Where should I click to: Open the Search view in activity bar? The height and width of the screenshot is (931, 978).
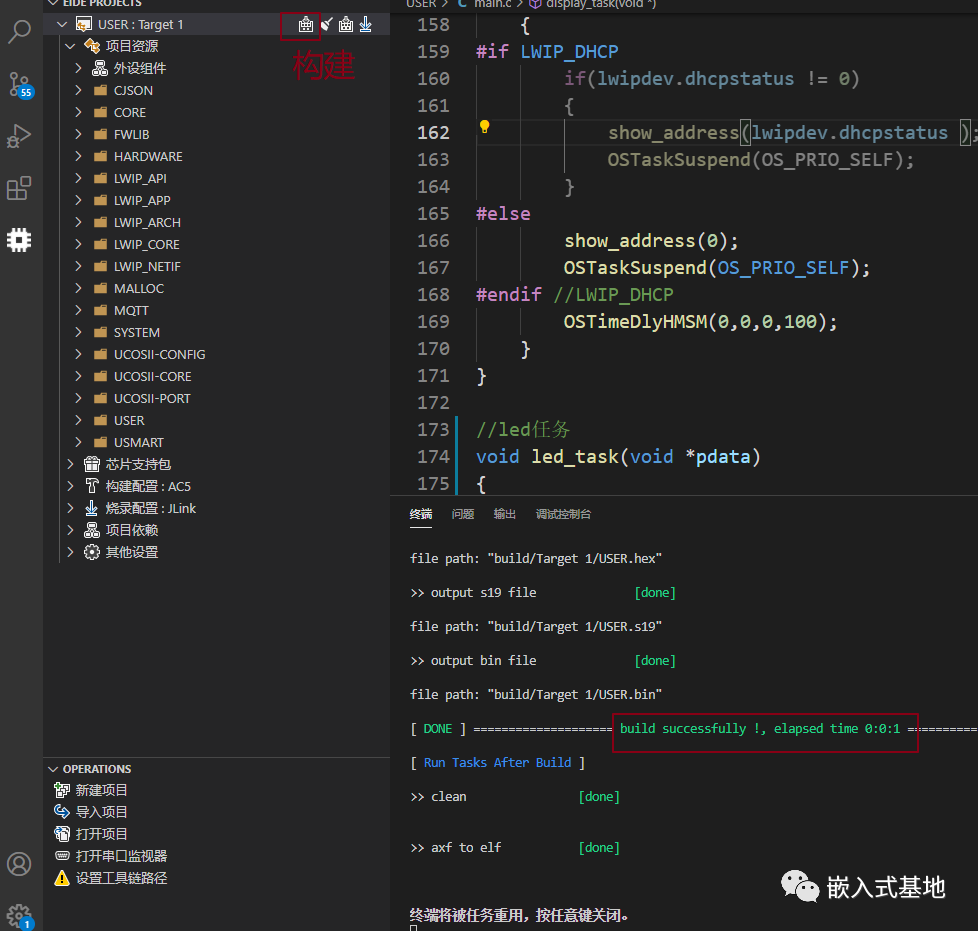click(x=19, y=32)
